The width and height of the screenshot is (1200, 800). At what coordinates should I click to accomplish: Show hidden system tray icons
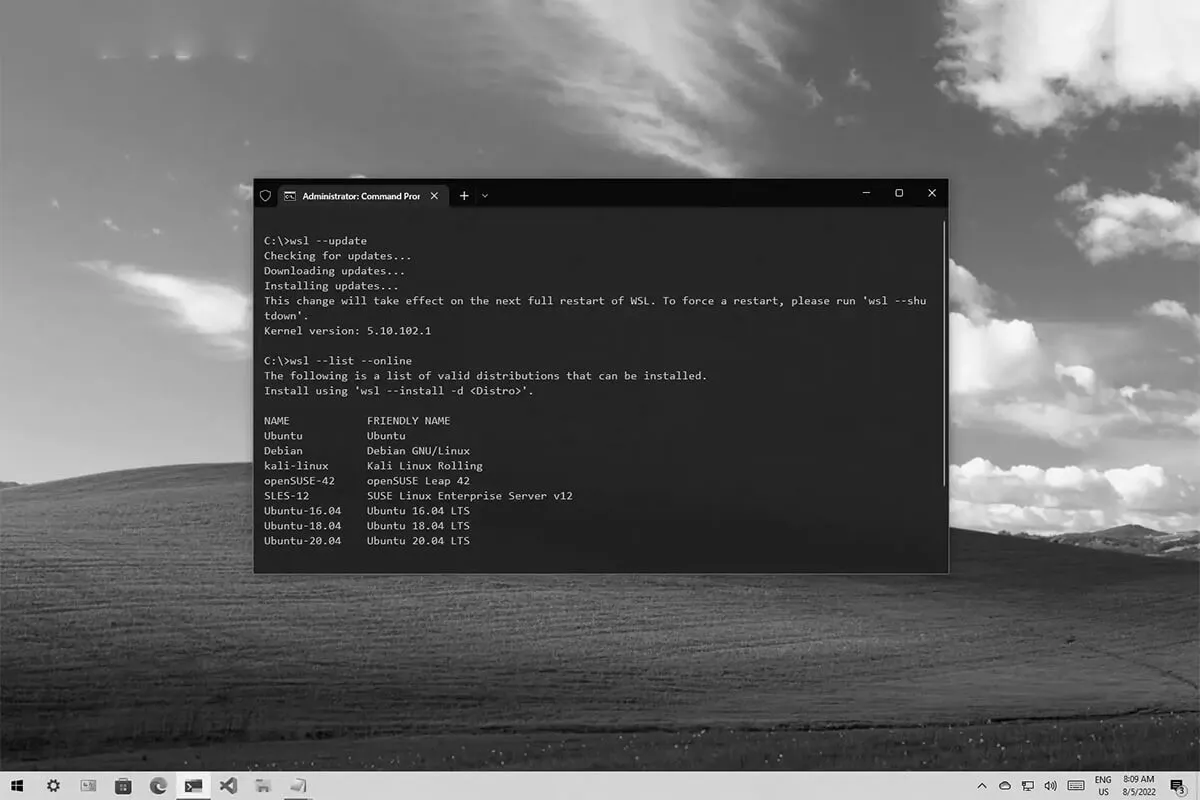(982, 786)
